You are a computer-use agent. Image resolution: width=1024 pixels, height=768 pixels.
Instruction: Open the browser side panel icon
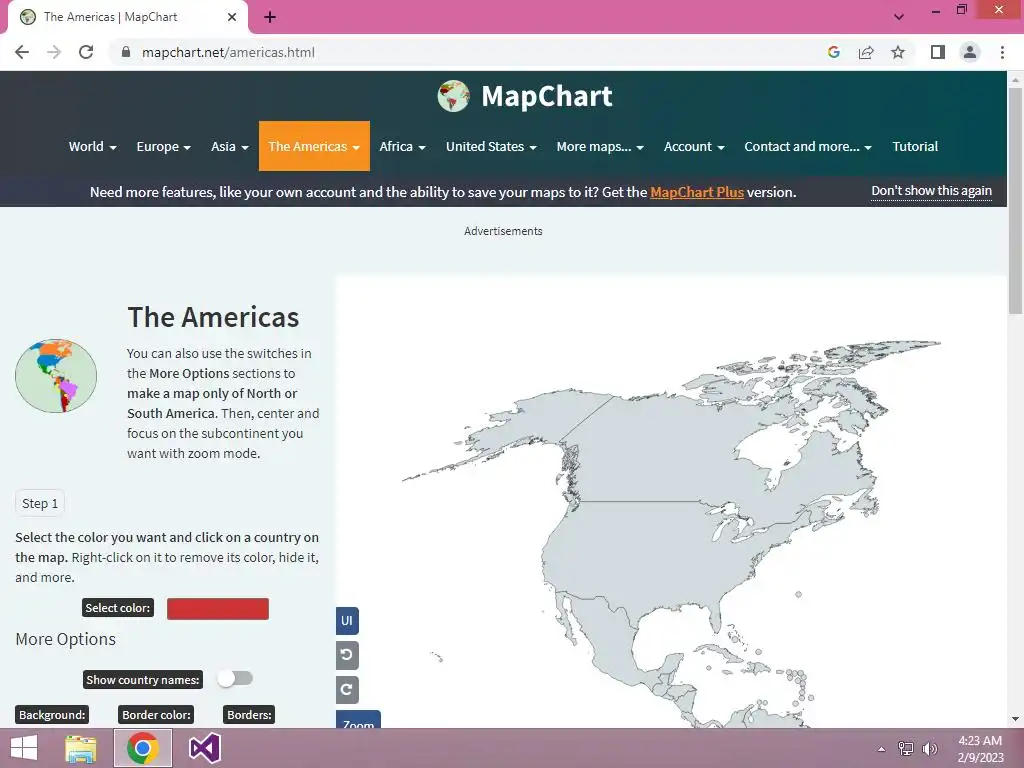pos(938,52)
